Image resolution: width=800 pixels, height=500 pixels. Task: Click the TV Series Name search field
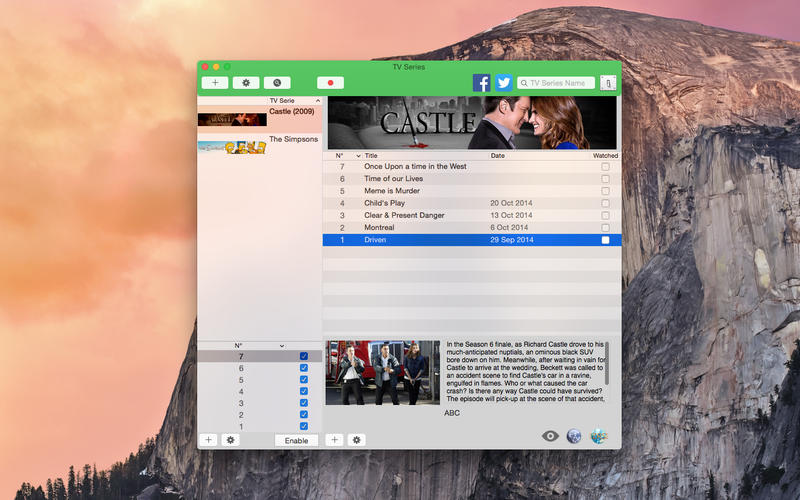(x=560, y=83)
